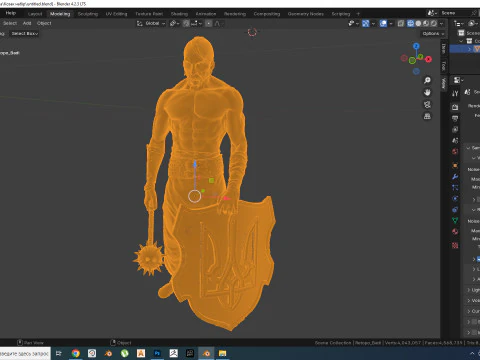Switch perspective/orthographic grid button
480x360 pixels.
[427, 116]
